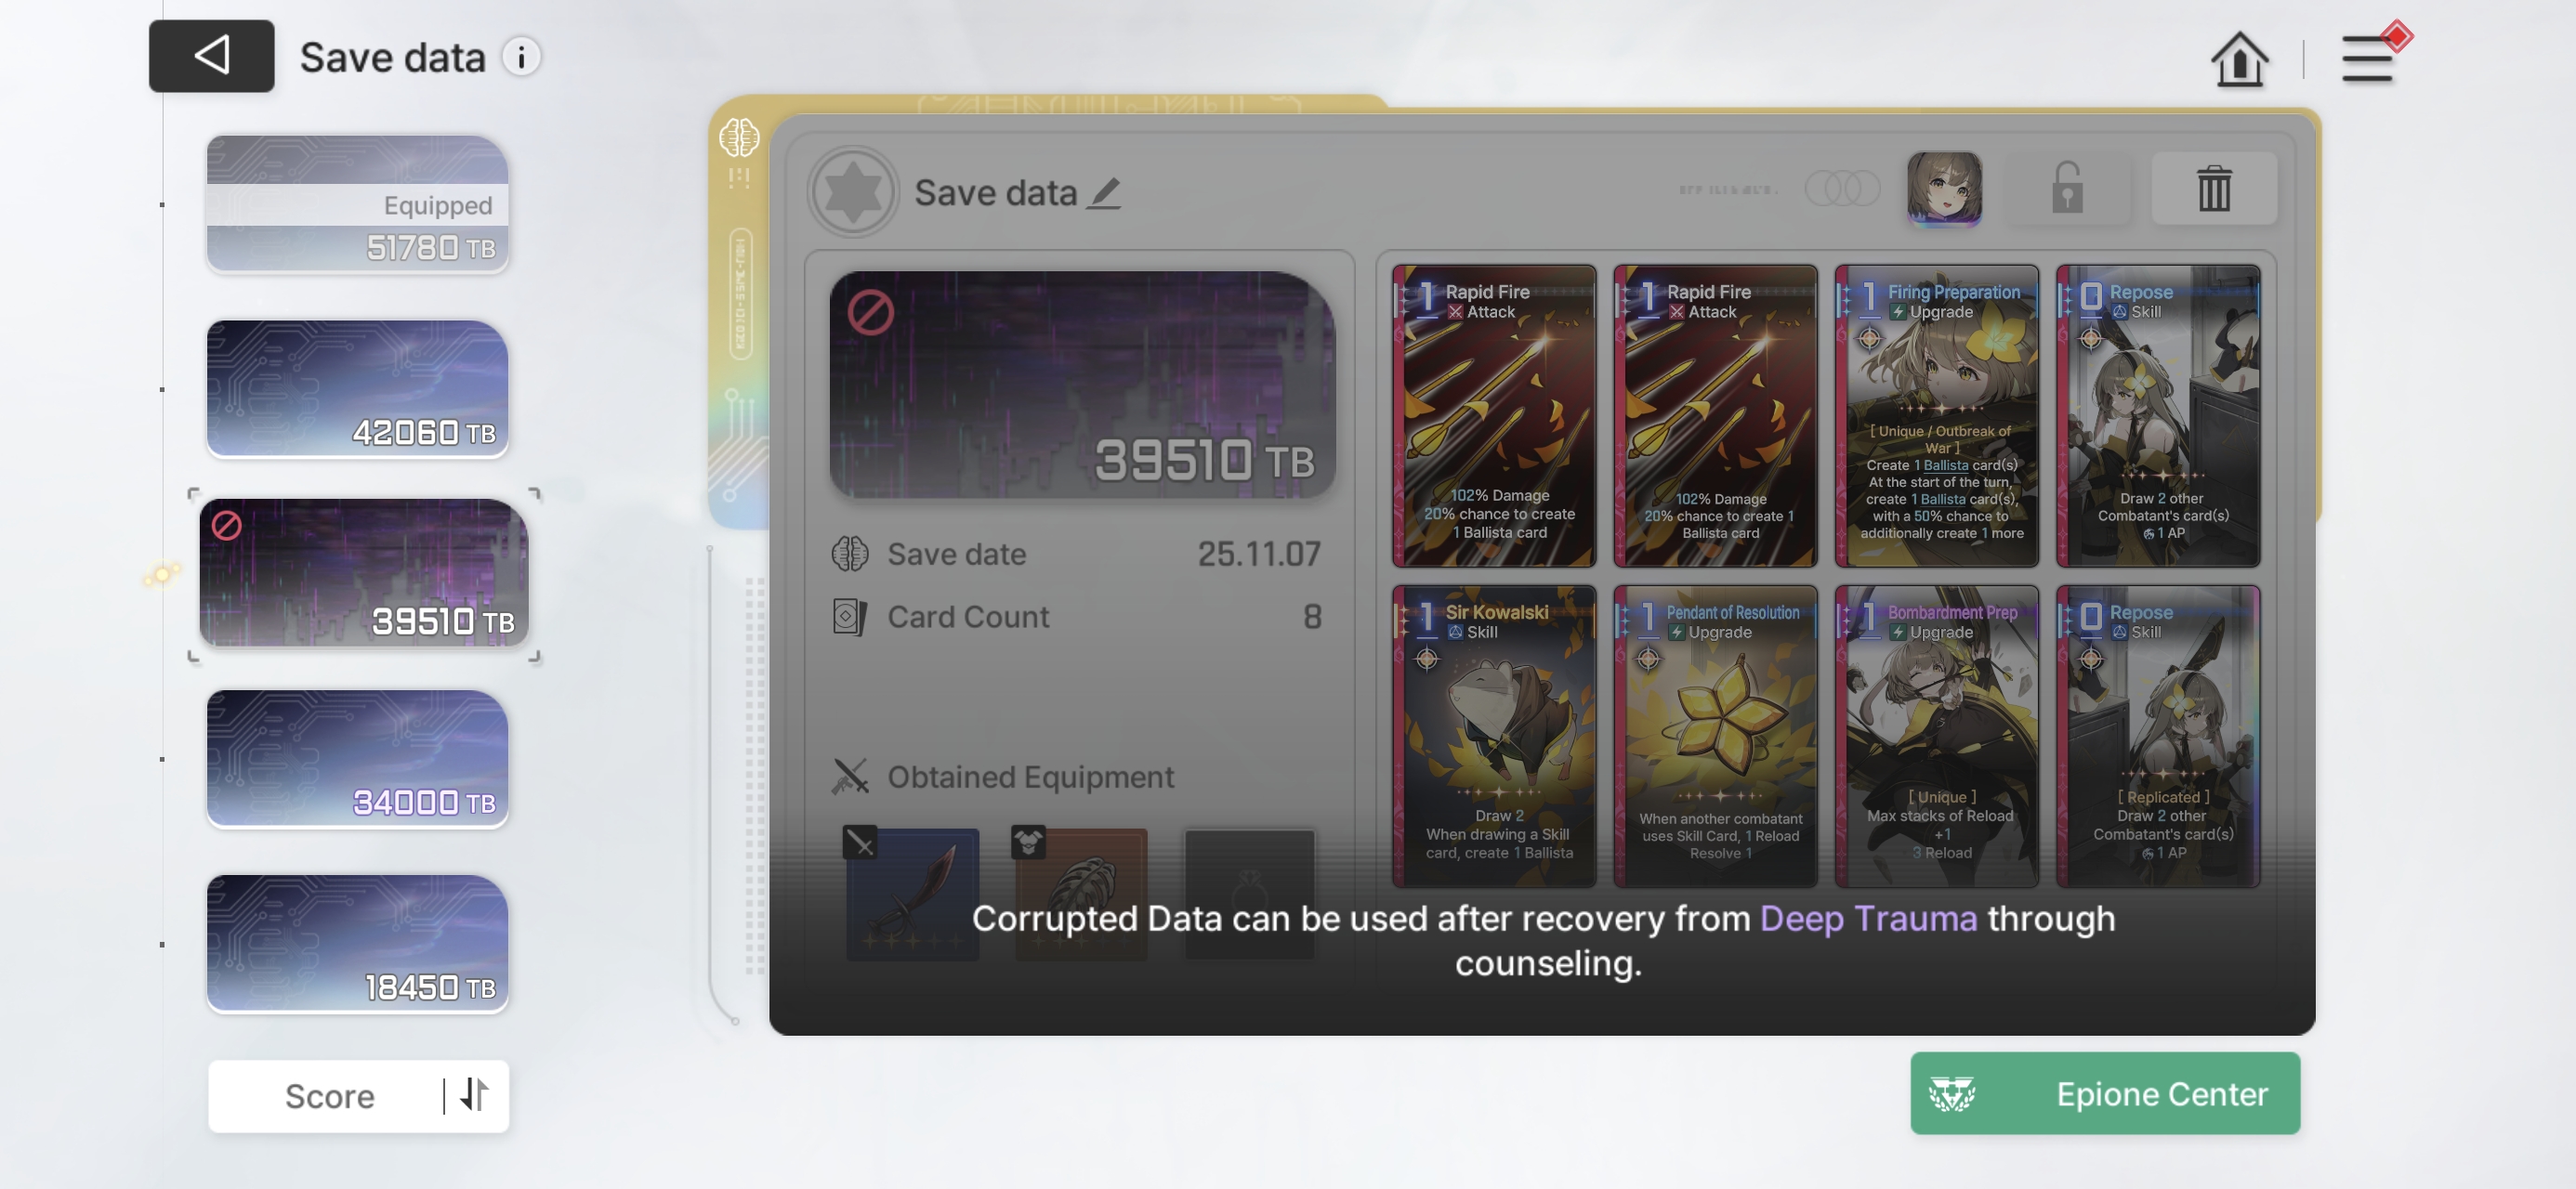Toggle the score sort order arrows
The width and height of the screenshot is (2576, 1189).
475,1095
